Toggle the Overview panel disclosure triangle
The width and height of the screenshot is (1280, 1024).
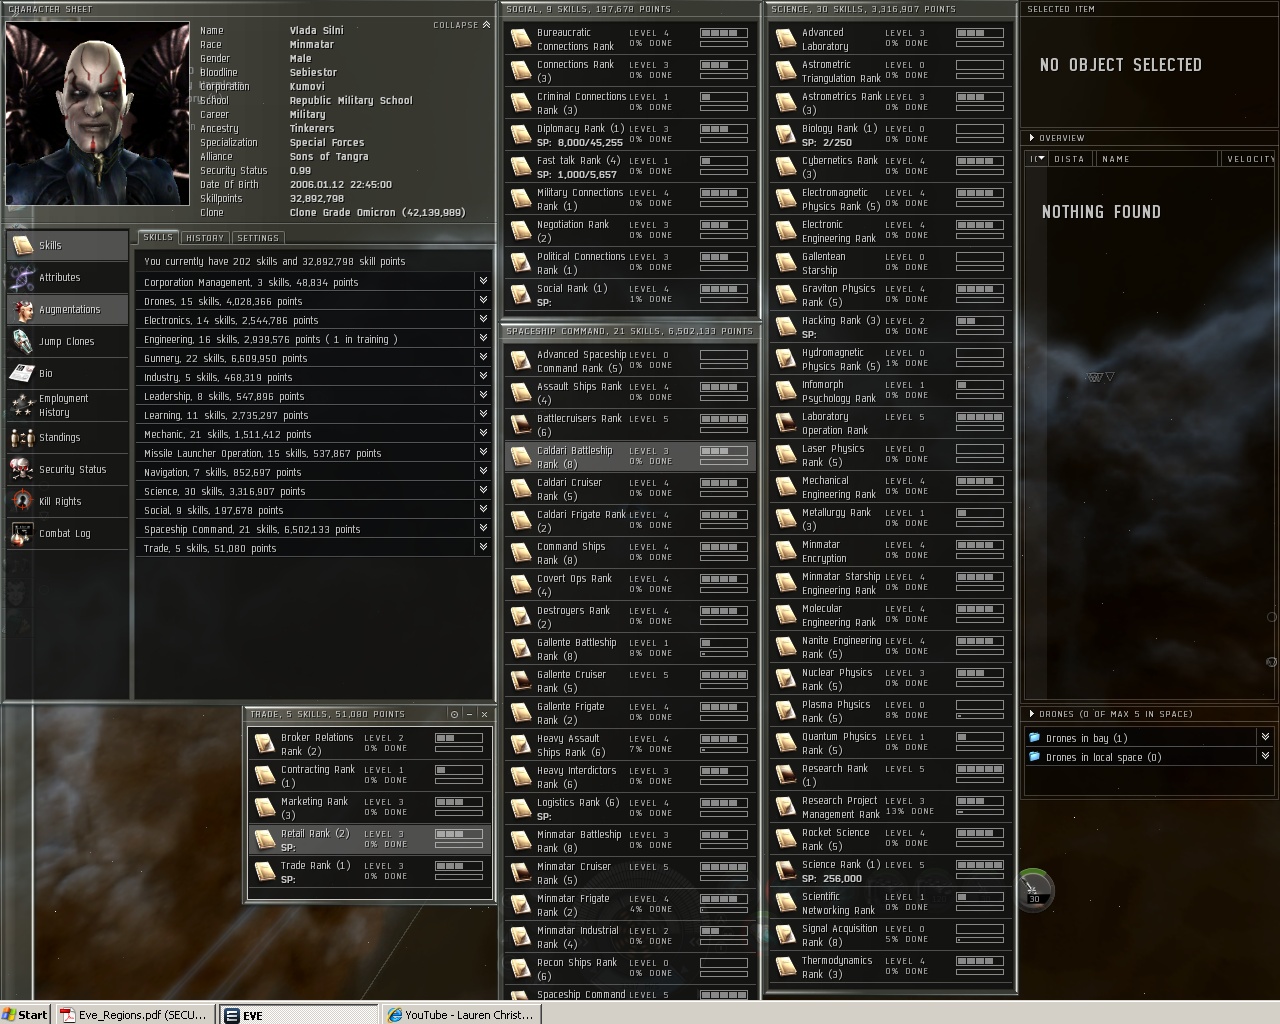point(1031,138)
